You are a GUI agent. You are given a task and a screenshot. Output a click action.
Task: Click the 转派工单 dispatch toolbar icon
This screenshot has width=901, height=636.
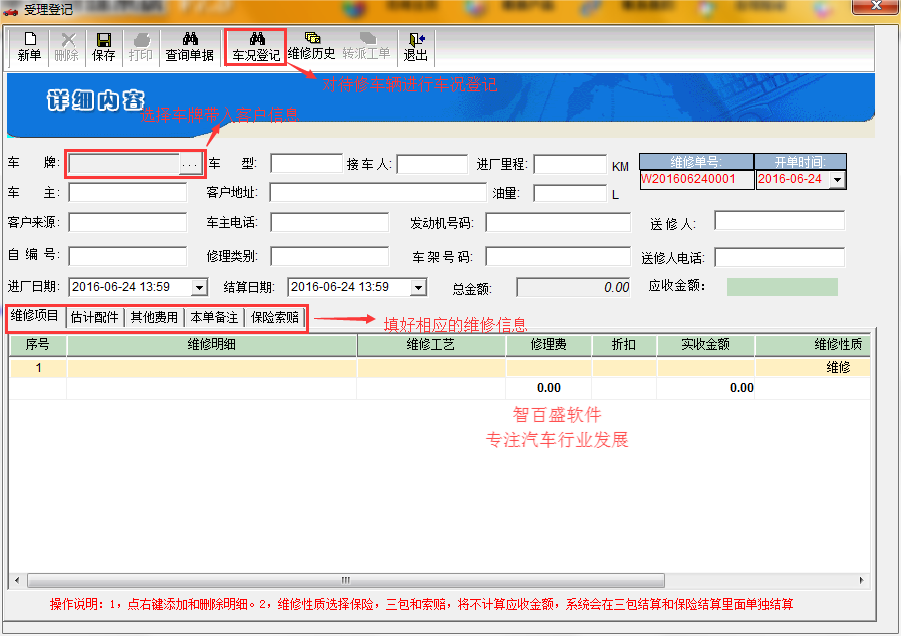367,46
